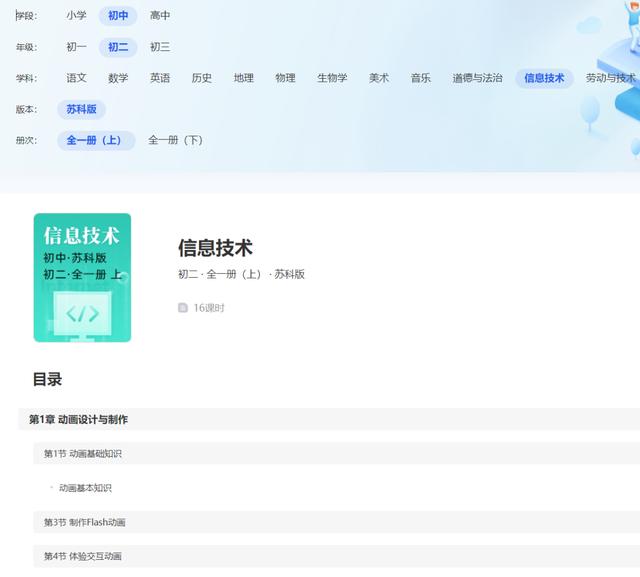Select the 信息技术 subject
This screenshot has height=577, width=640.
pos(544,78)
